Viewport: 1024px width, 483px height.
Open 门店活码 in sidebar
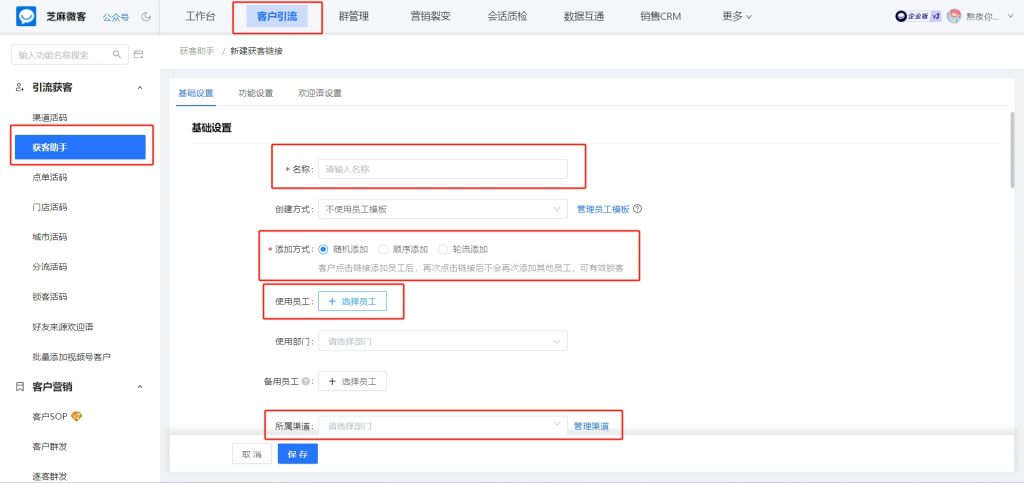pos(50,207)
